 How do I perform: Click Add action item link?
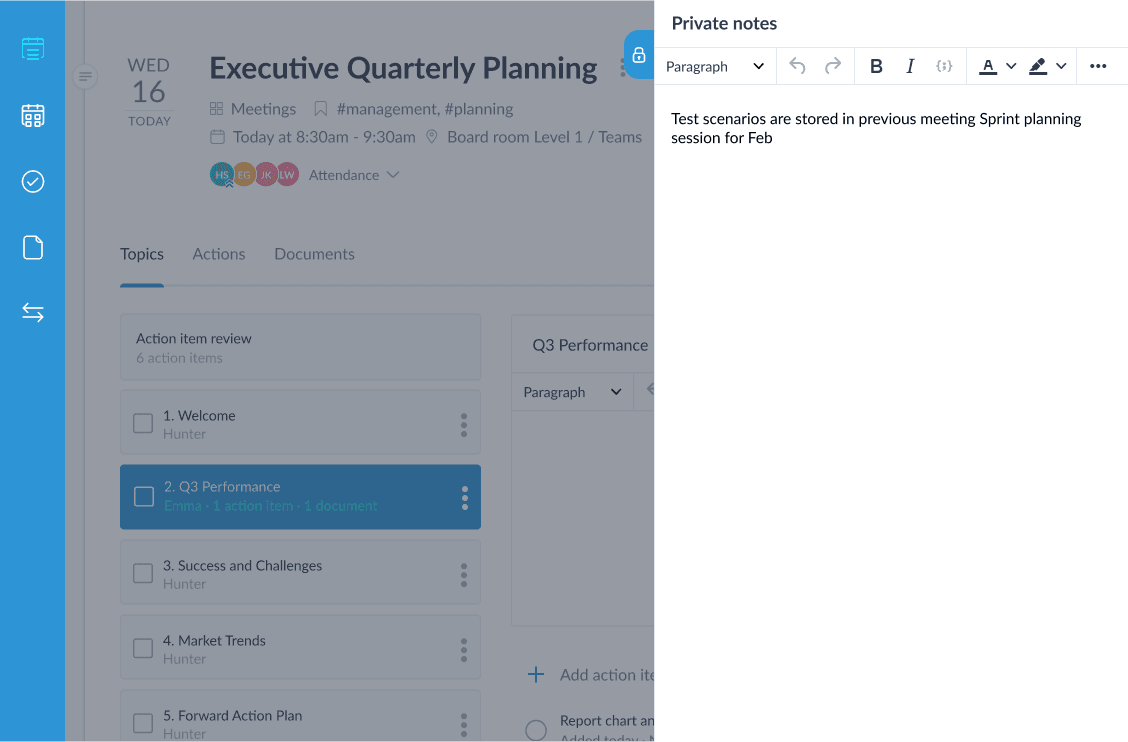pos(591,675)
